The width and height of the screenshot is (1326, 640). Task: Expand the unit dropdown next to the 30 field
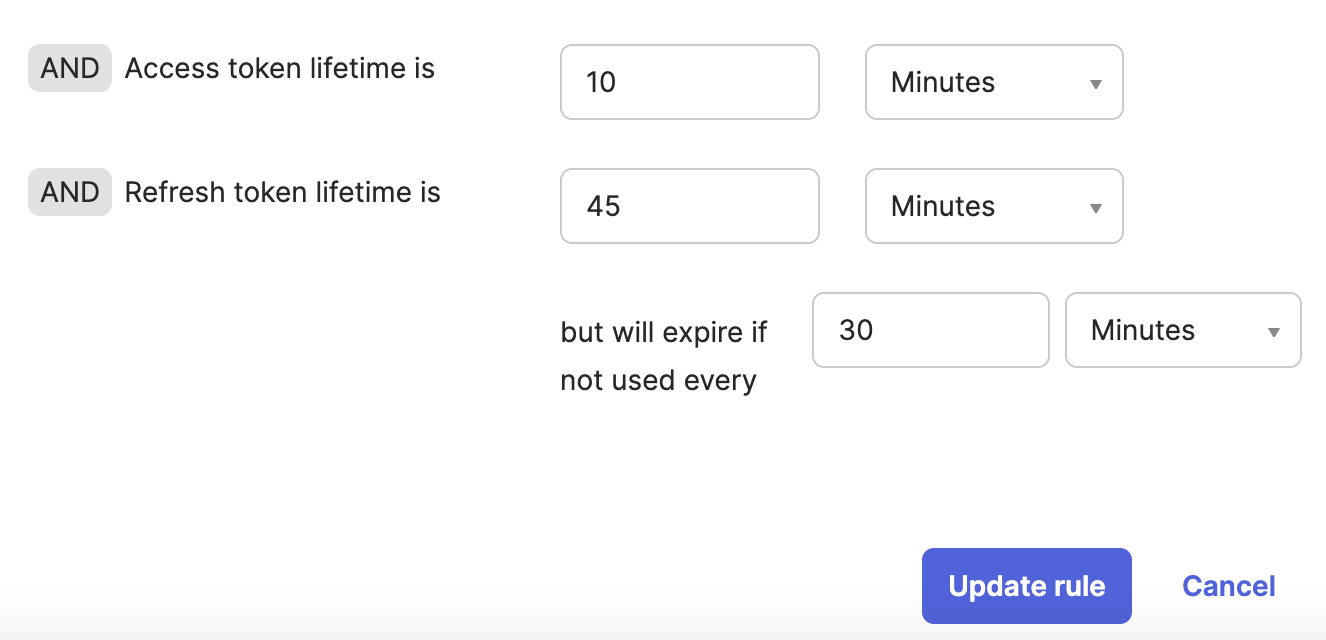tap(1183, 330)
